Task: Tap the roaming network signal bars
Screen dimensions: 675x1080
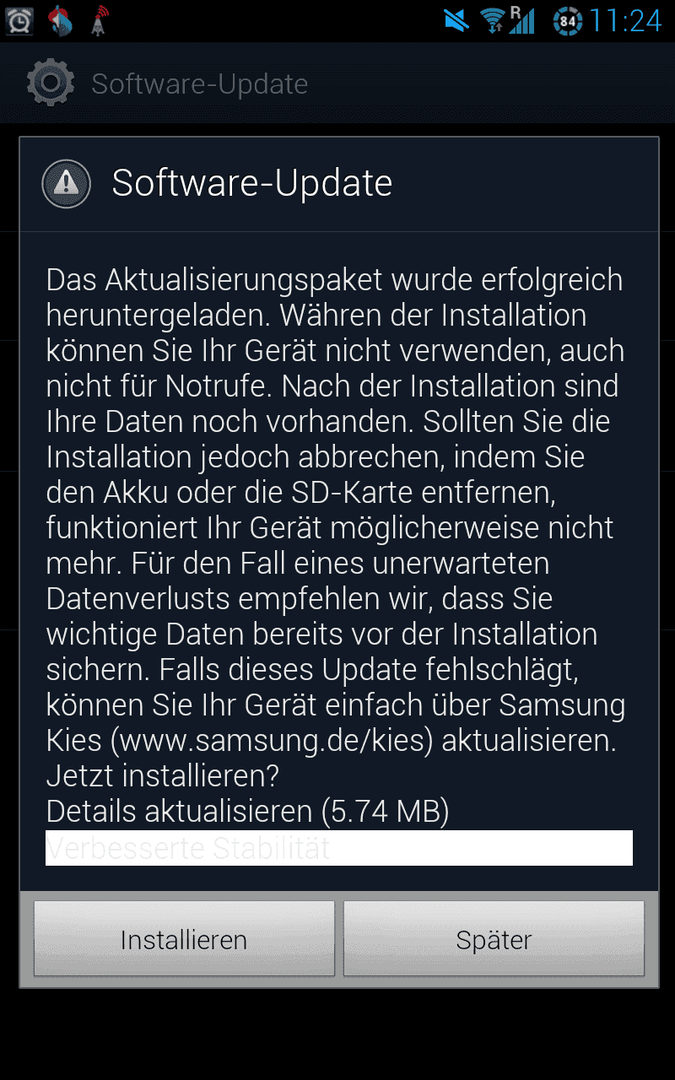Action: tap(522, 20)
